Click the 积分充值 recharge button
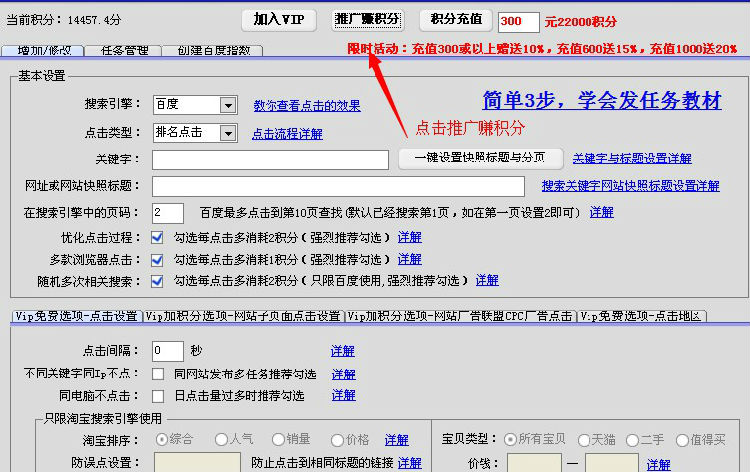The height and width of the screenshot is (472, 750). 456,20
